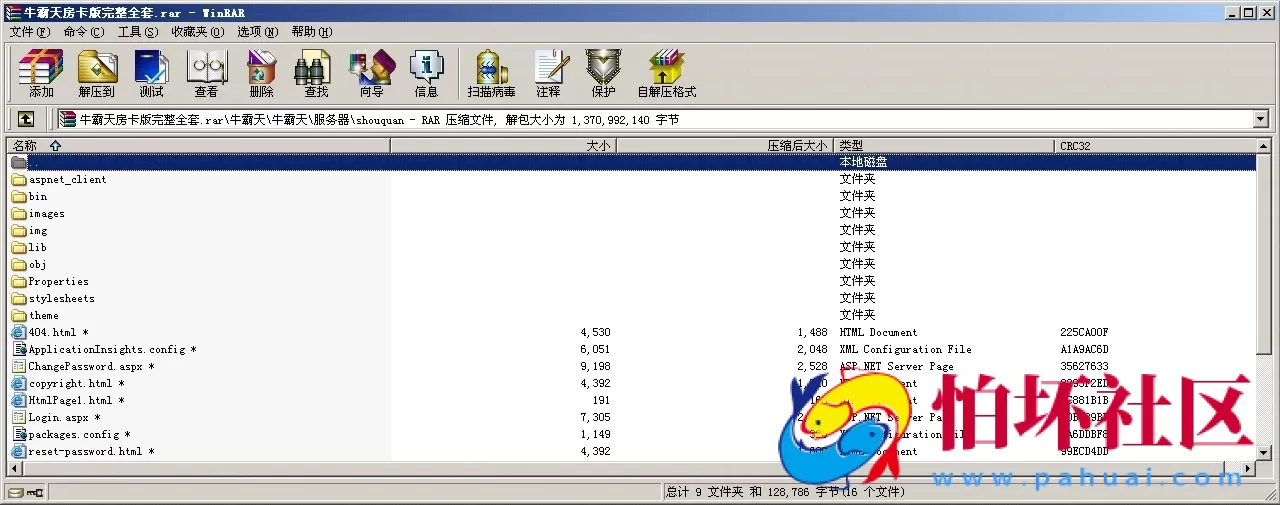Select the reset-password.html file icon

(x=19, y=451)
